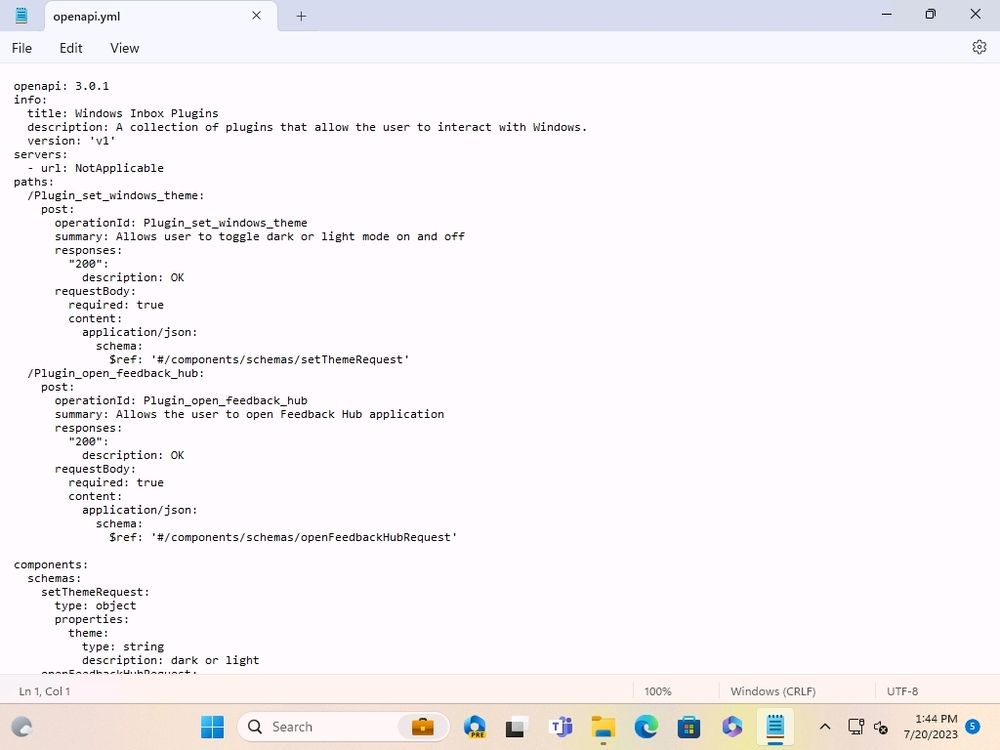Close the Notepad window
1000x750 pixels.
(x=975, y=15)
